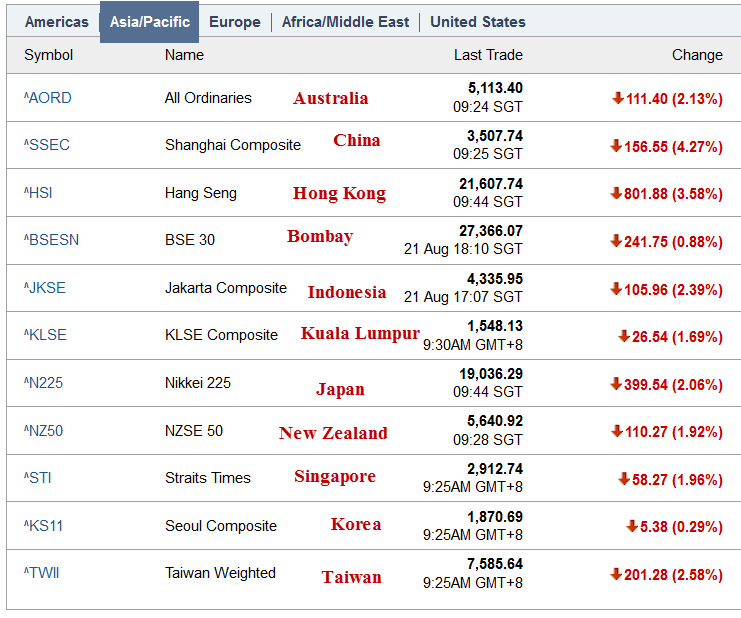Open the ^HSI symbol link

tap(40, 193)
